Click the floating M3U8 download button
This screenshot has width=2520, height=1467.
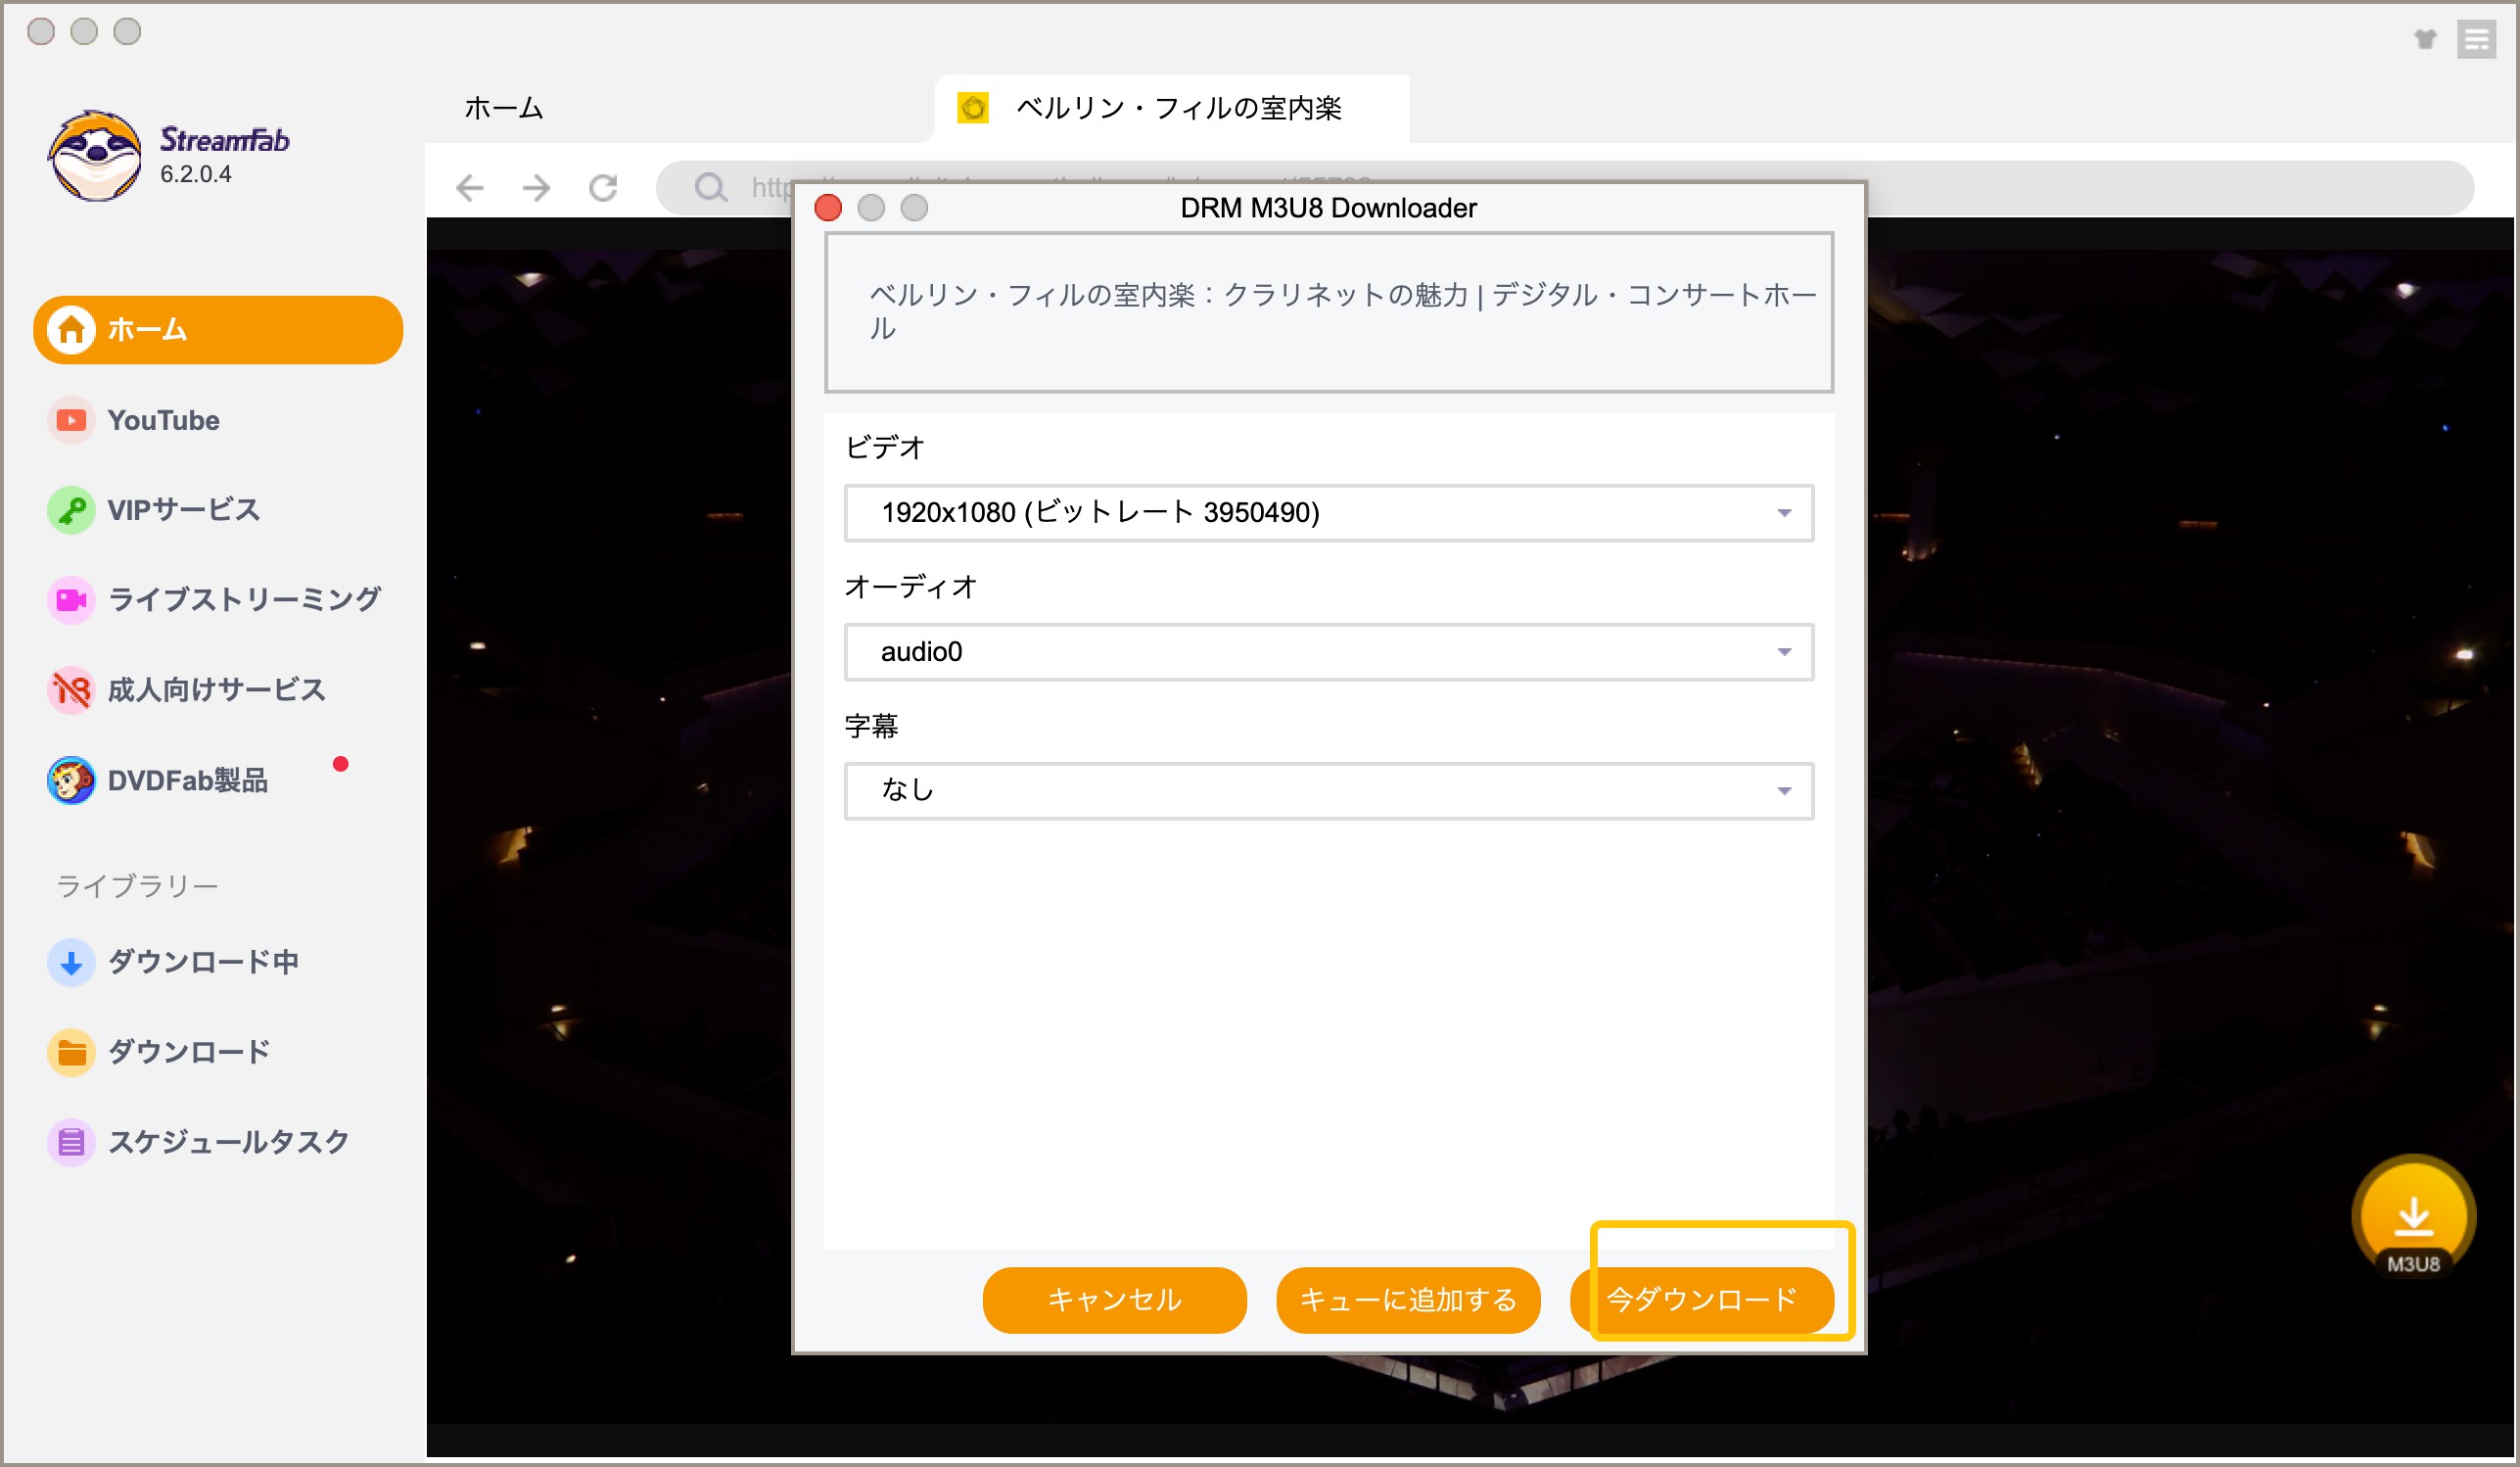2413,1218
